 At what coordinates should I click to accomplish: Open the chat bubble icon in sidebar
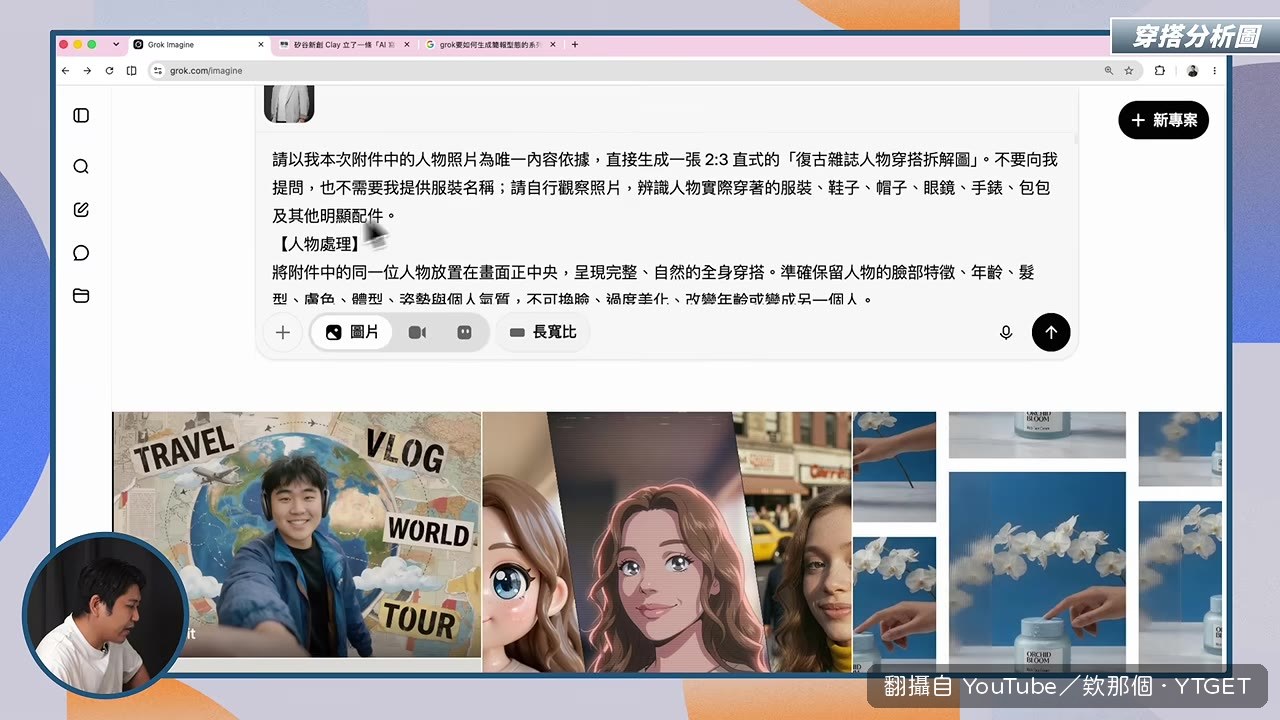81,253
